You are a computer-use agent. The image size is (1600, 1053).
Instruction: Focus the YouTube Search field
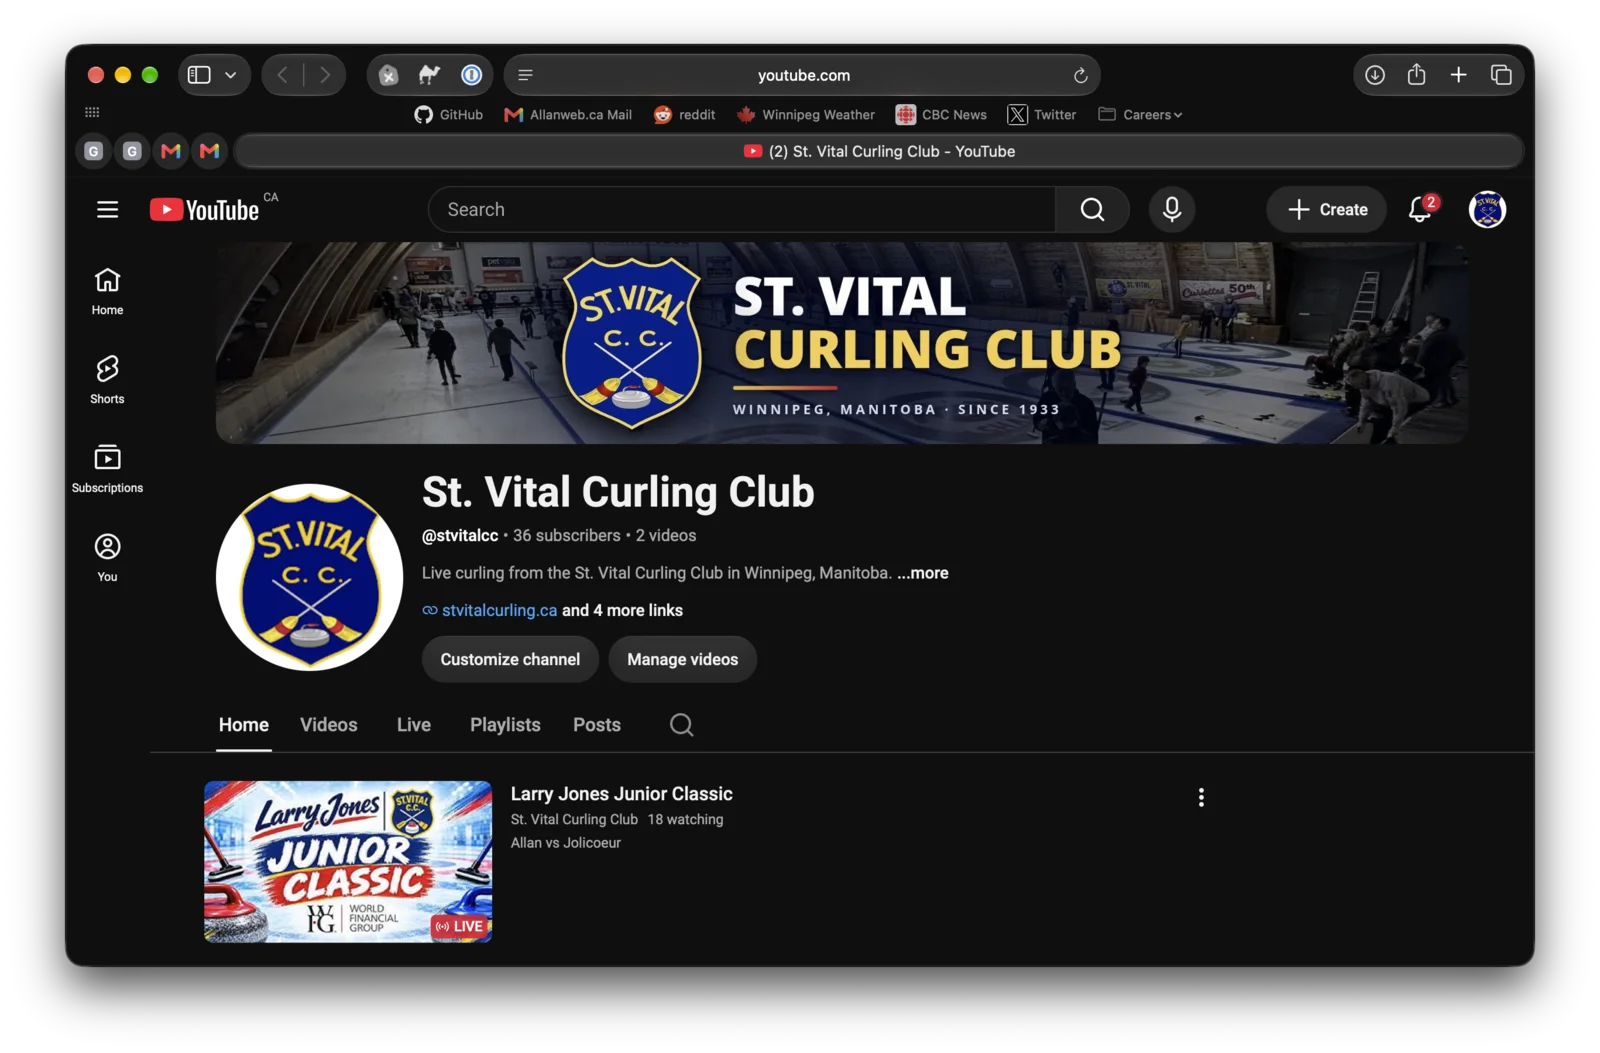pyautogui.click(x=741, y=209)
